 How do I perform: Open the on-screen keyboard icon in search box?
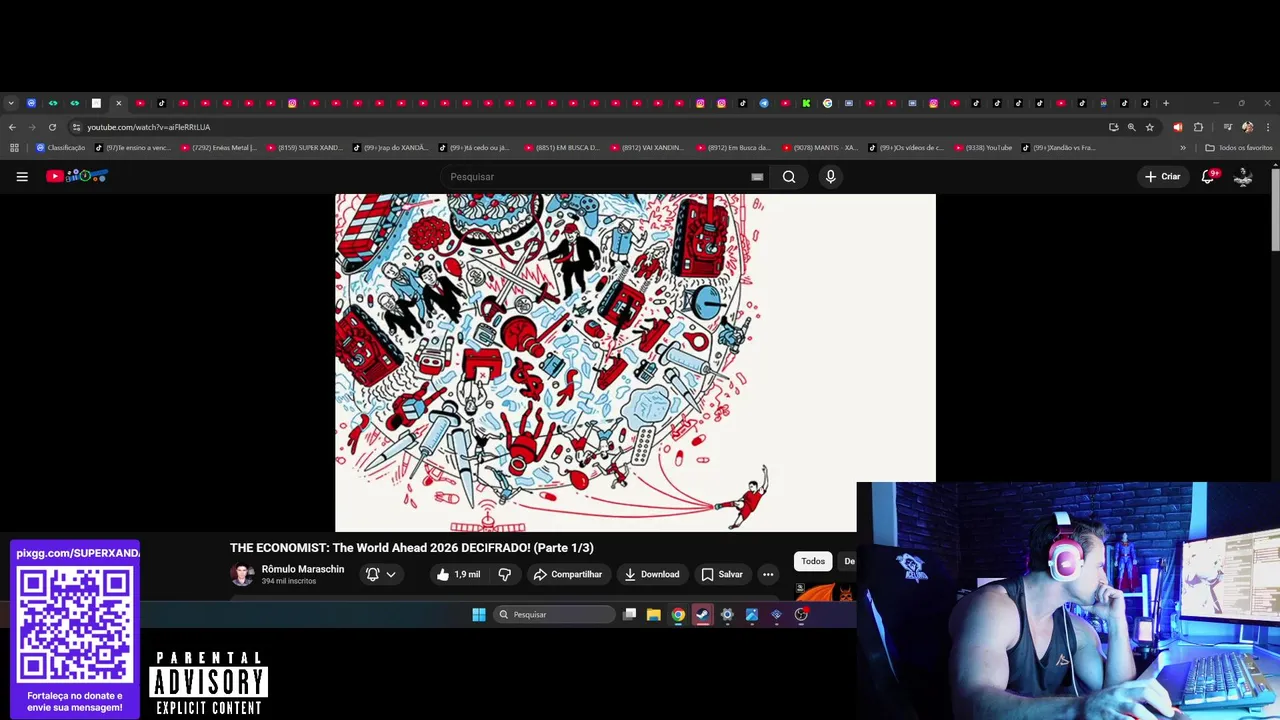pos(757,177)
